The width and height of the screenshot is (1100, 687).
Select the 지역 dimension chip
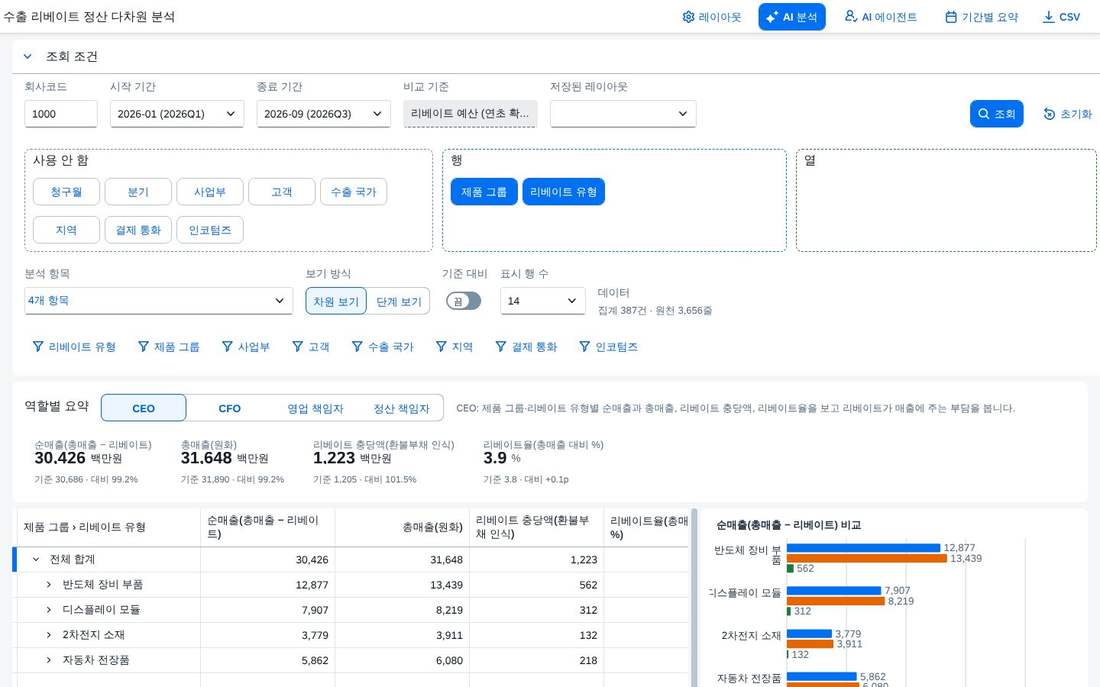click(66, 229)
